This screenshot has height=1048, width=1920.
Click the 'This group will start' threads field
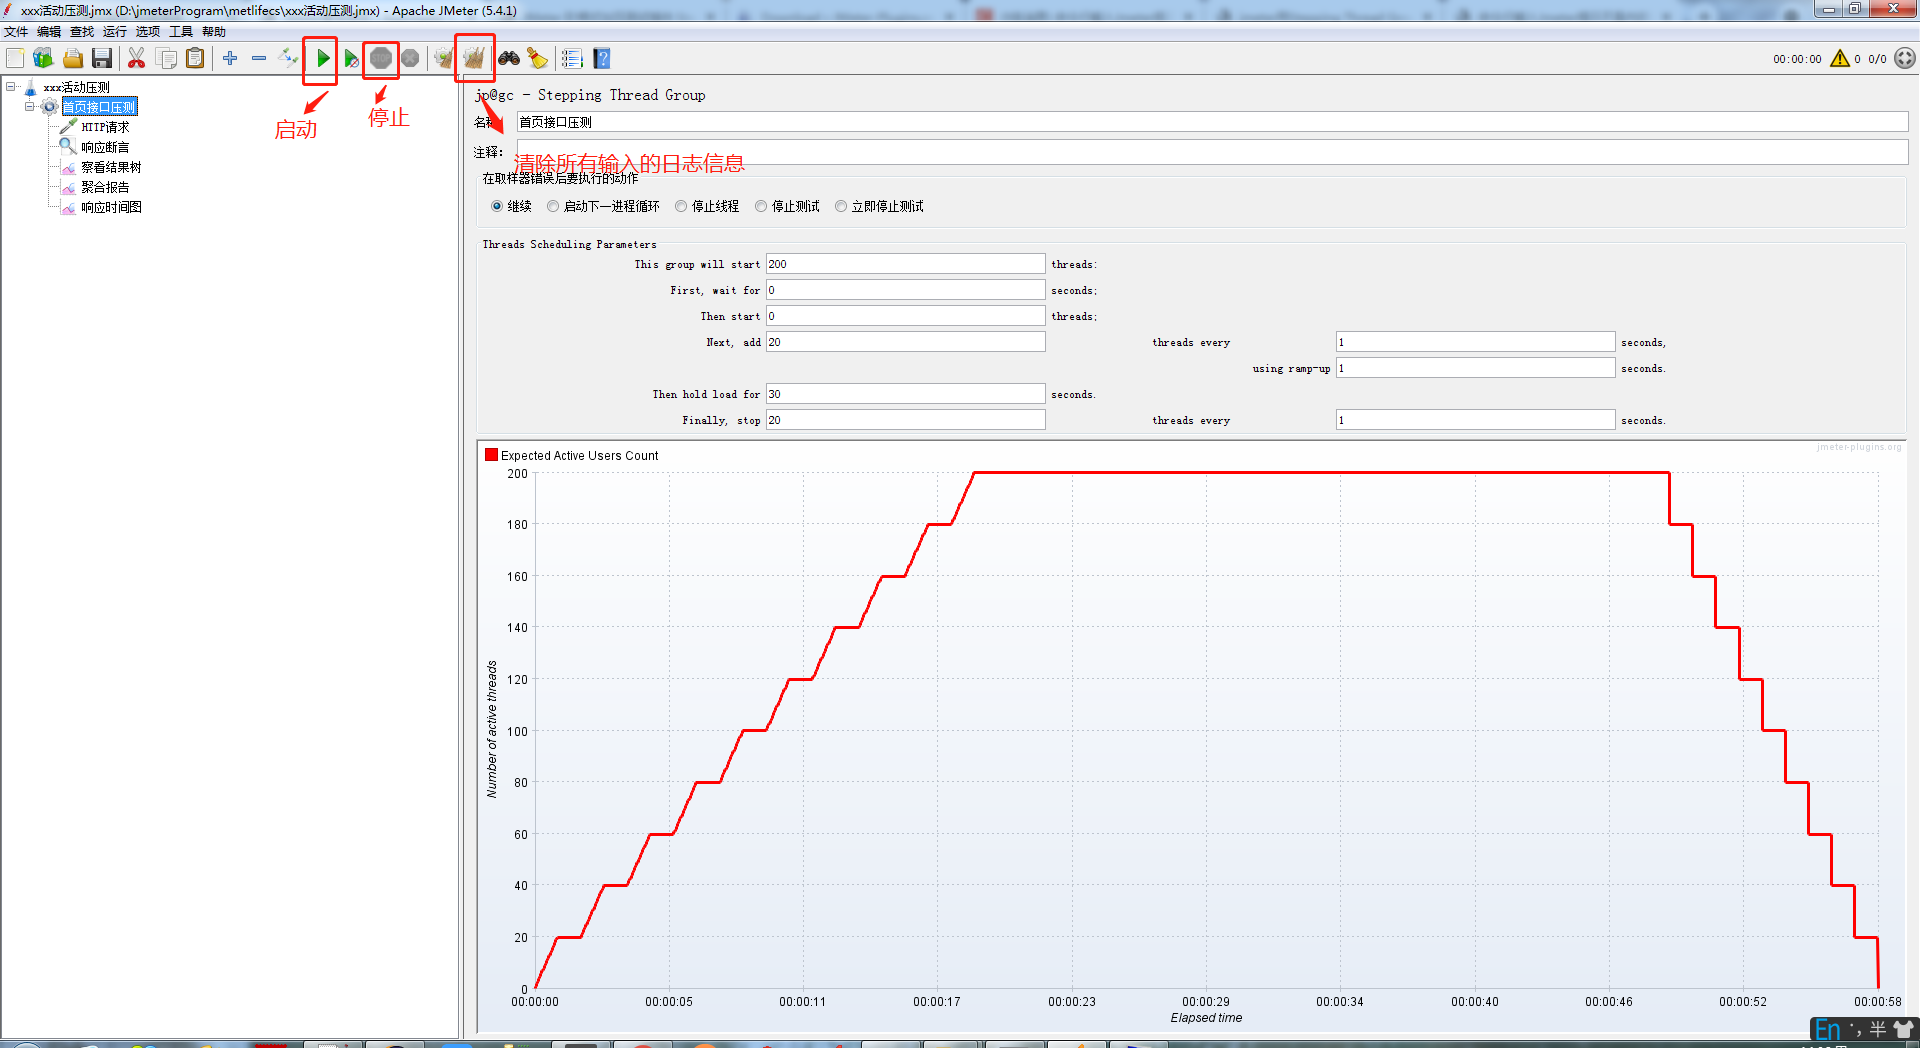tap(905, 264)
